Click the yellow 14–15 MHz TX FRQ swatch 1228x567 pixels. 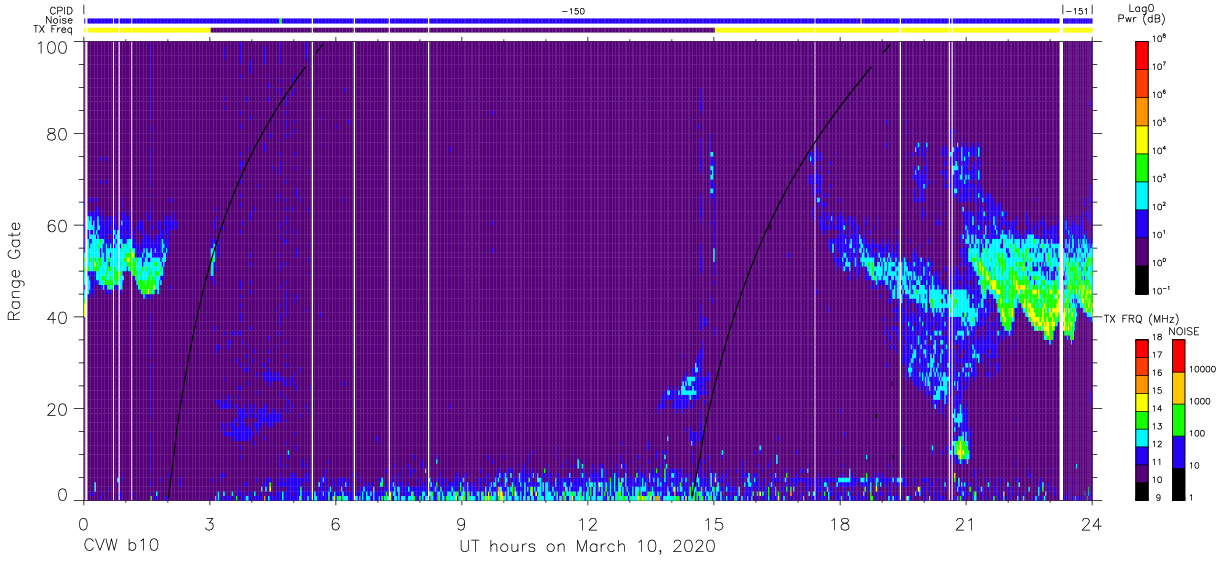[x=1142, y=400]
